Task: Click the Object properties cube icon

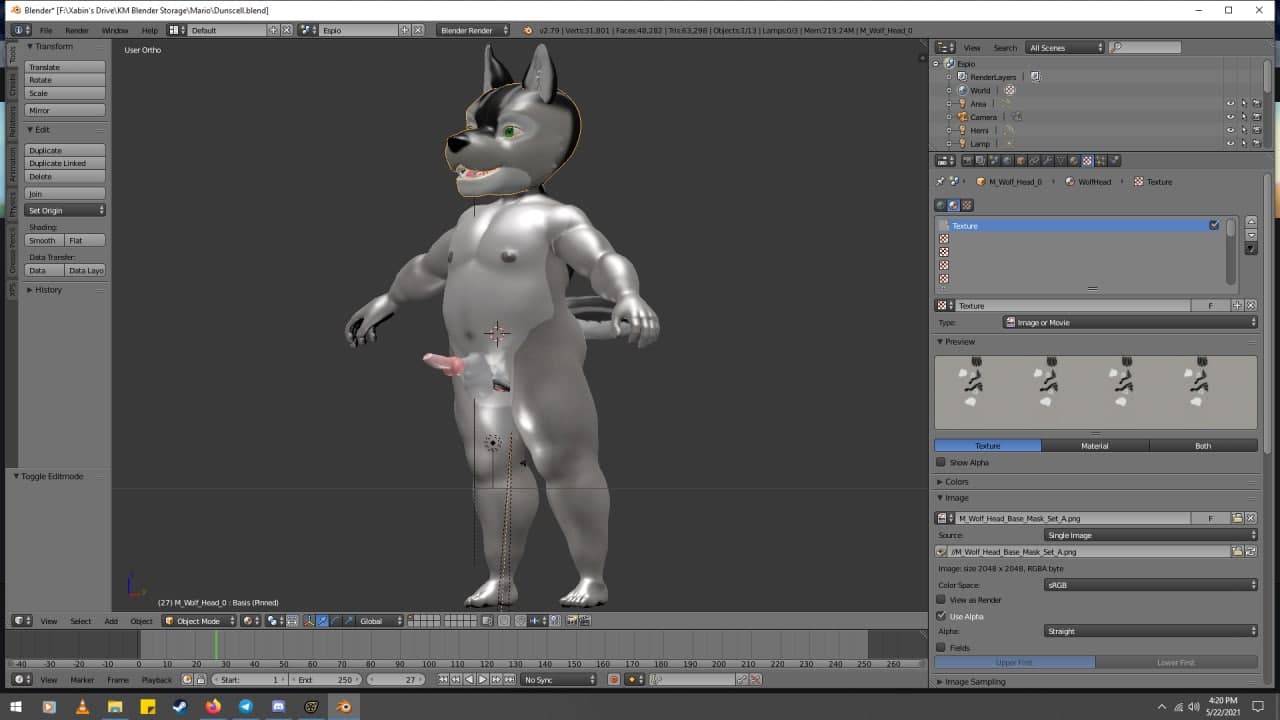Action: click(x=1021, y=160)
